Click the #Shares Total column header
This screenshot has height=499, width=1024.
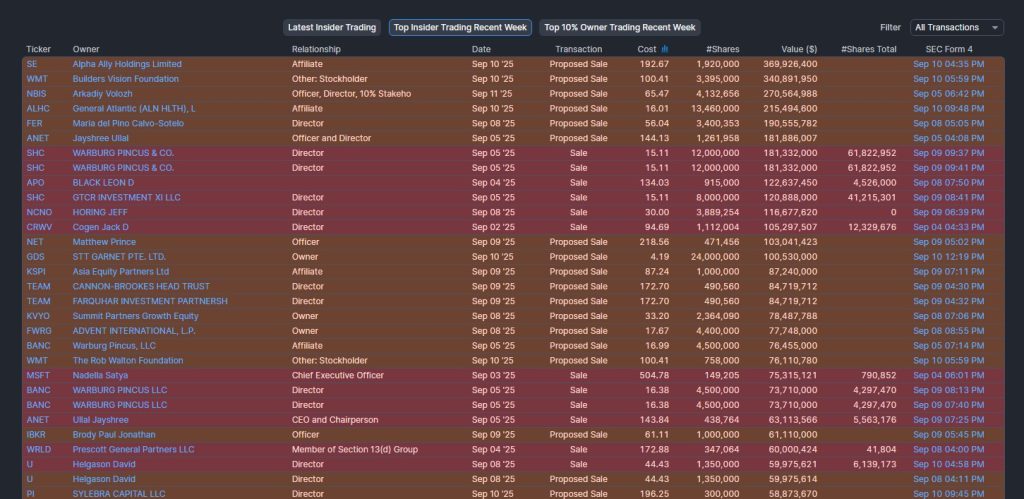pos(868,49)
